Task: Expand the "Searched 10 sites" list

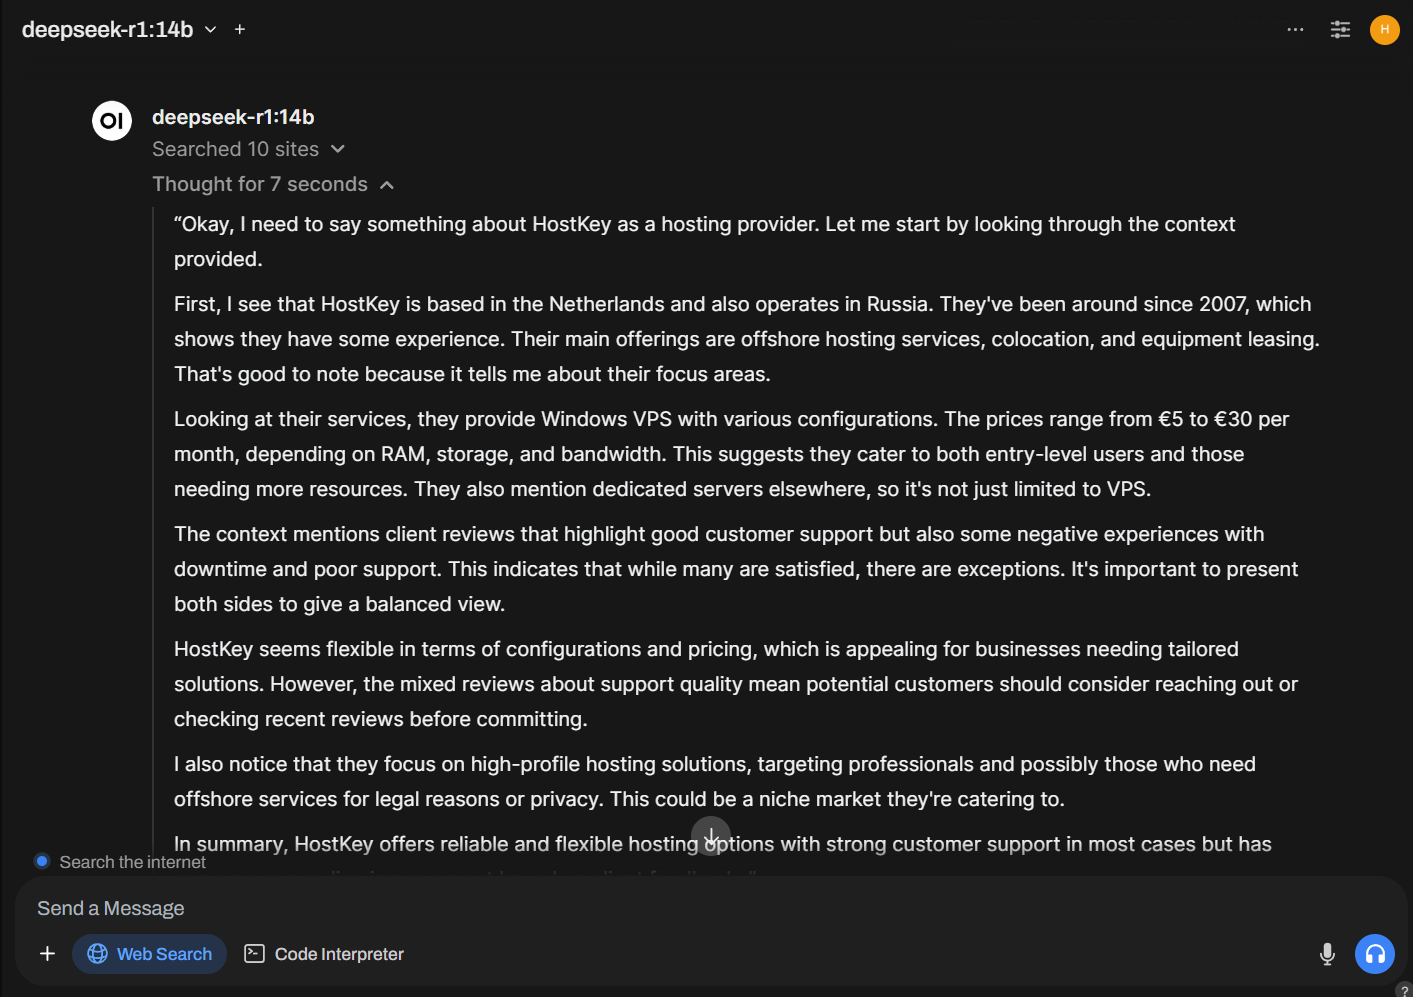Action: 248,149
